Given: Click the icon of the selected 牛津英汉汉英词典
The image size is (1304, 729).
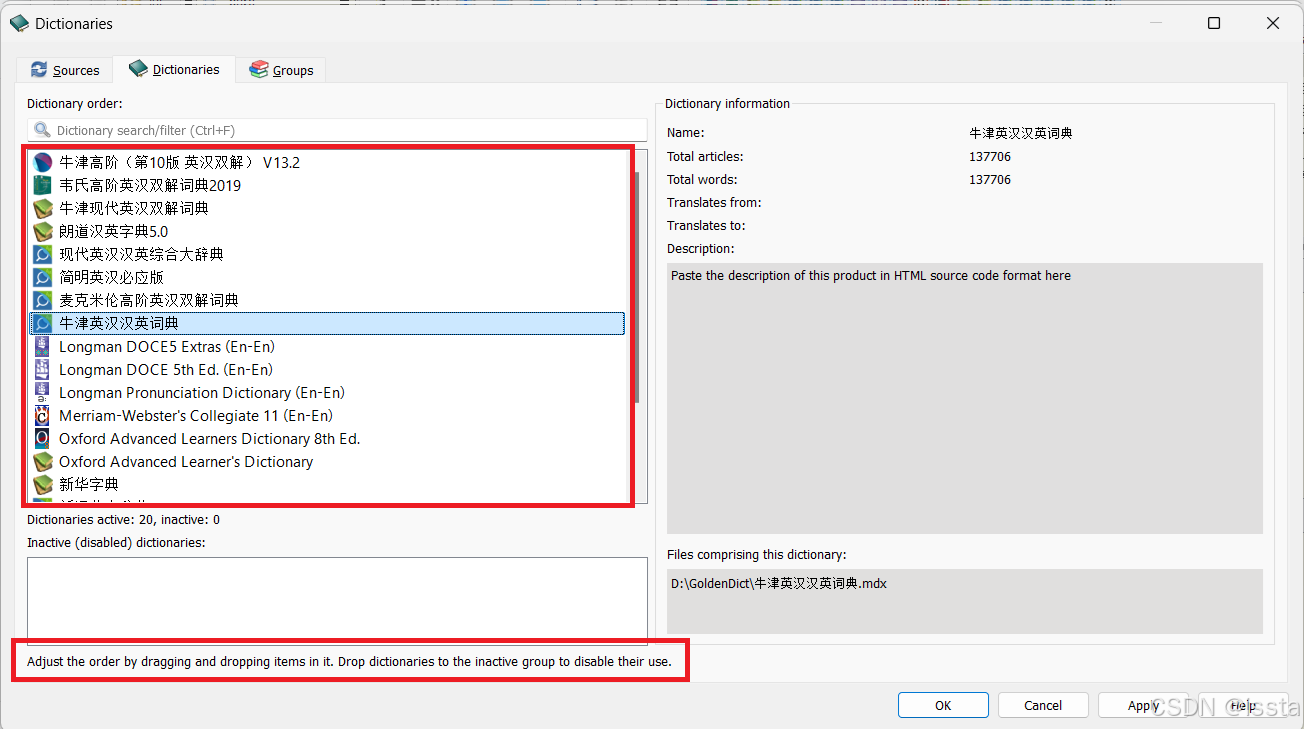Looking at the screenshot, I should pos(42,323).
